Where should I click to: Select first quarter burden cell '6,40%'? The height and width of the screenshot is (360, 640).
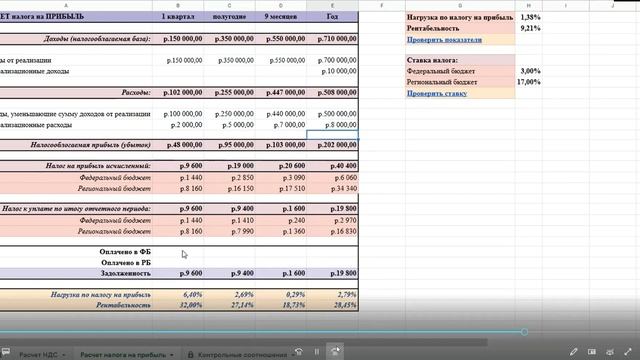178,294
